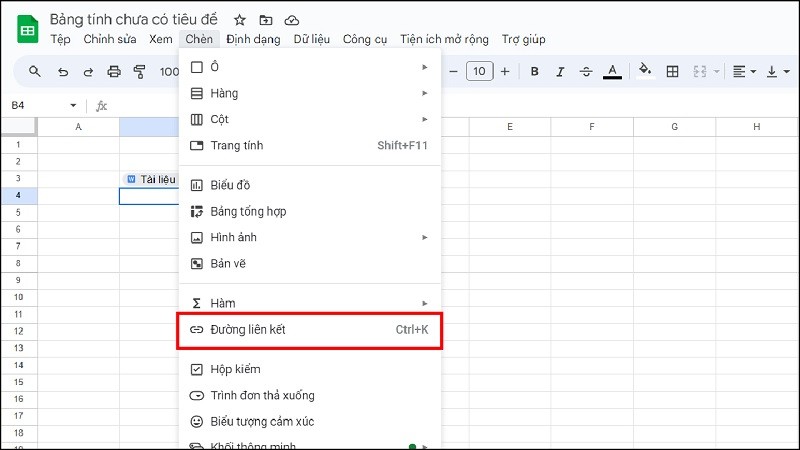This screenshot has width=800, height=450.
Task: Select the active cell B4
Action: 149,196
